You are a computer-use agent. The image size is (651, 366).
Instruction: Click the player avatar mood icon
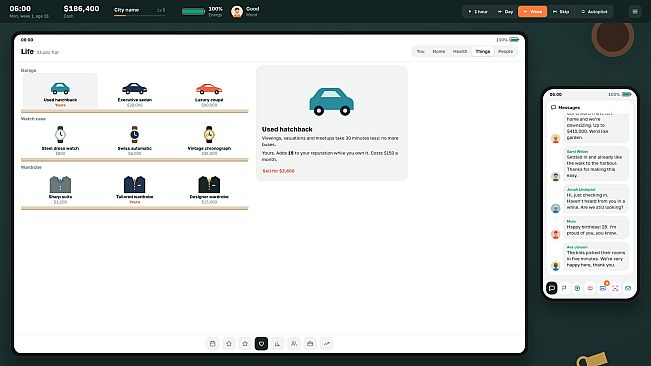[237, 12]
